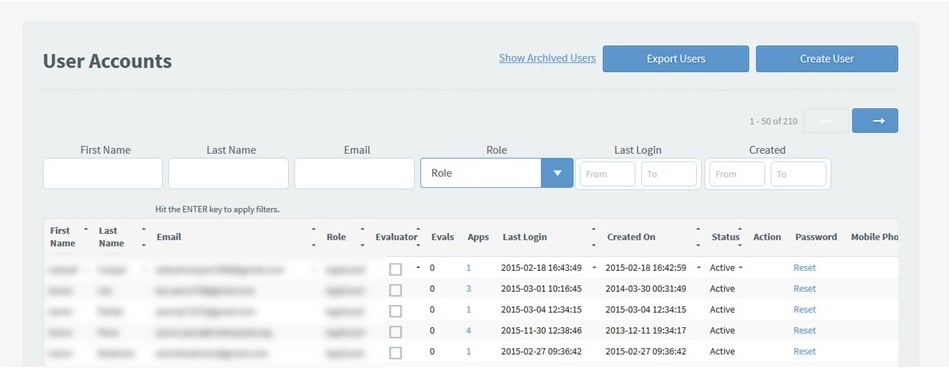Select Last Login cell 2015-03-01 10:16:45
This screenshot has width=949, height=368.
point(541,289)
